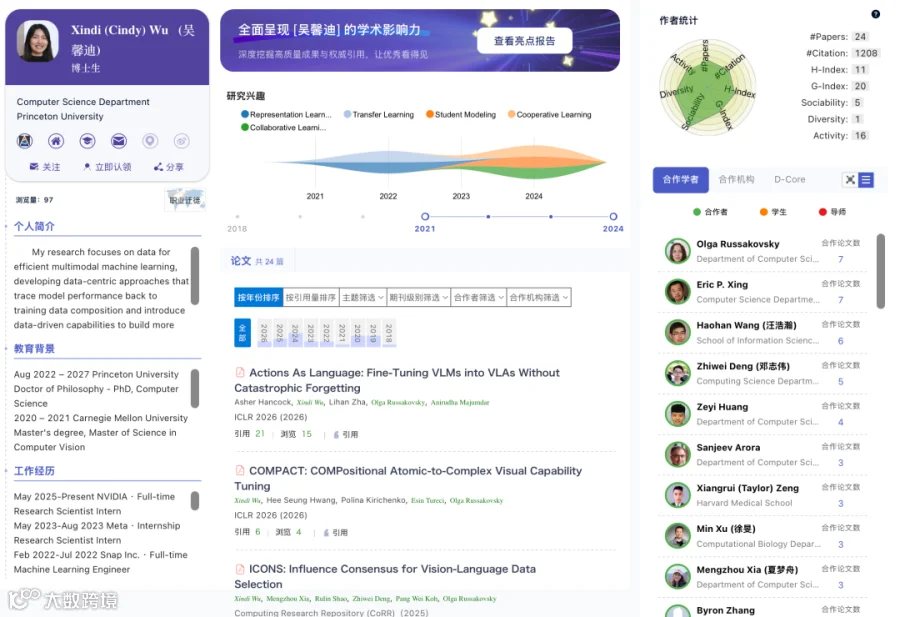The height and width of the screenshot is (617, 900).
Task: Click the 2024 timeline slider handle
Action: 613,216
